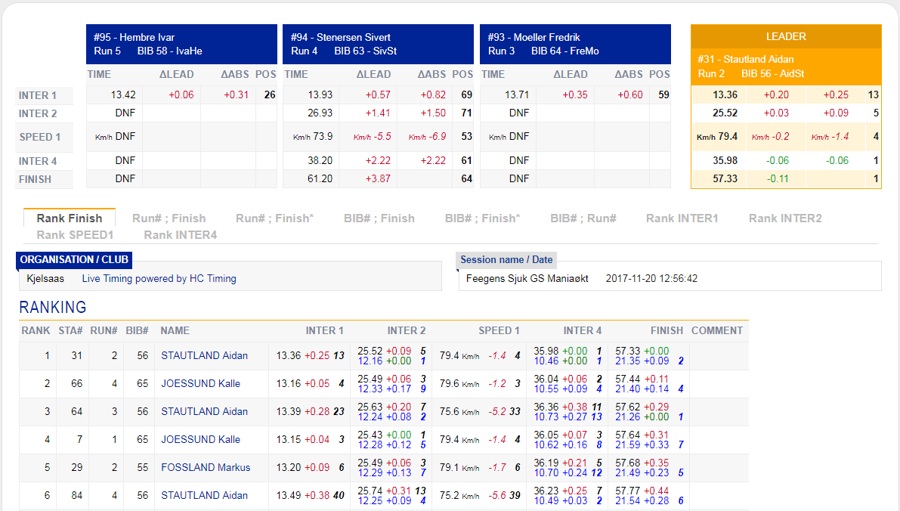Click leader finish time 57.33 in orange panel
The image size is (900, 511).
[x=725, y=179]
